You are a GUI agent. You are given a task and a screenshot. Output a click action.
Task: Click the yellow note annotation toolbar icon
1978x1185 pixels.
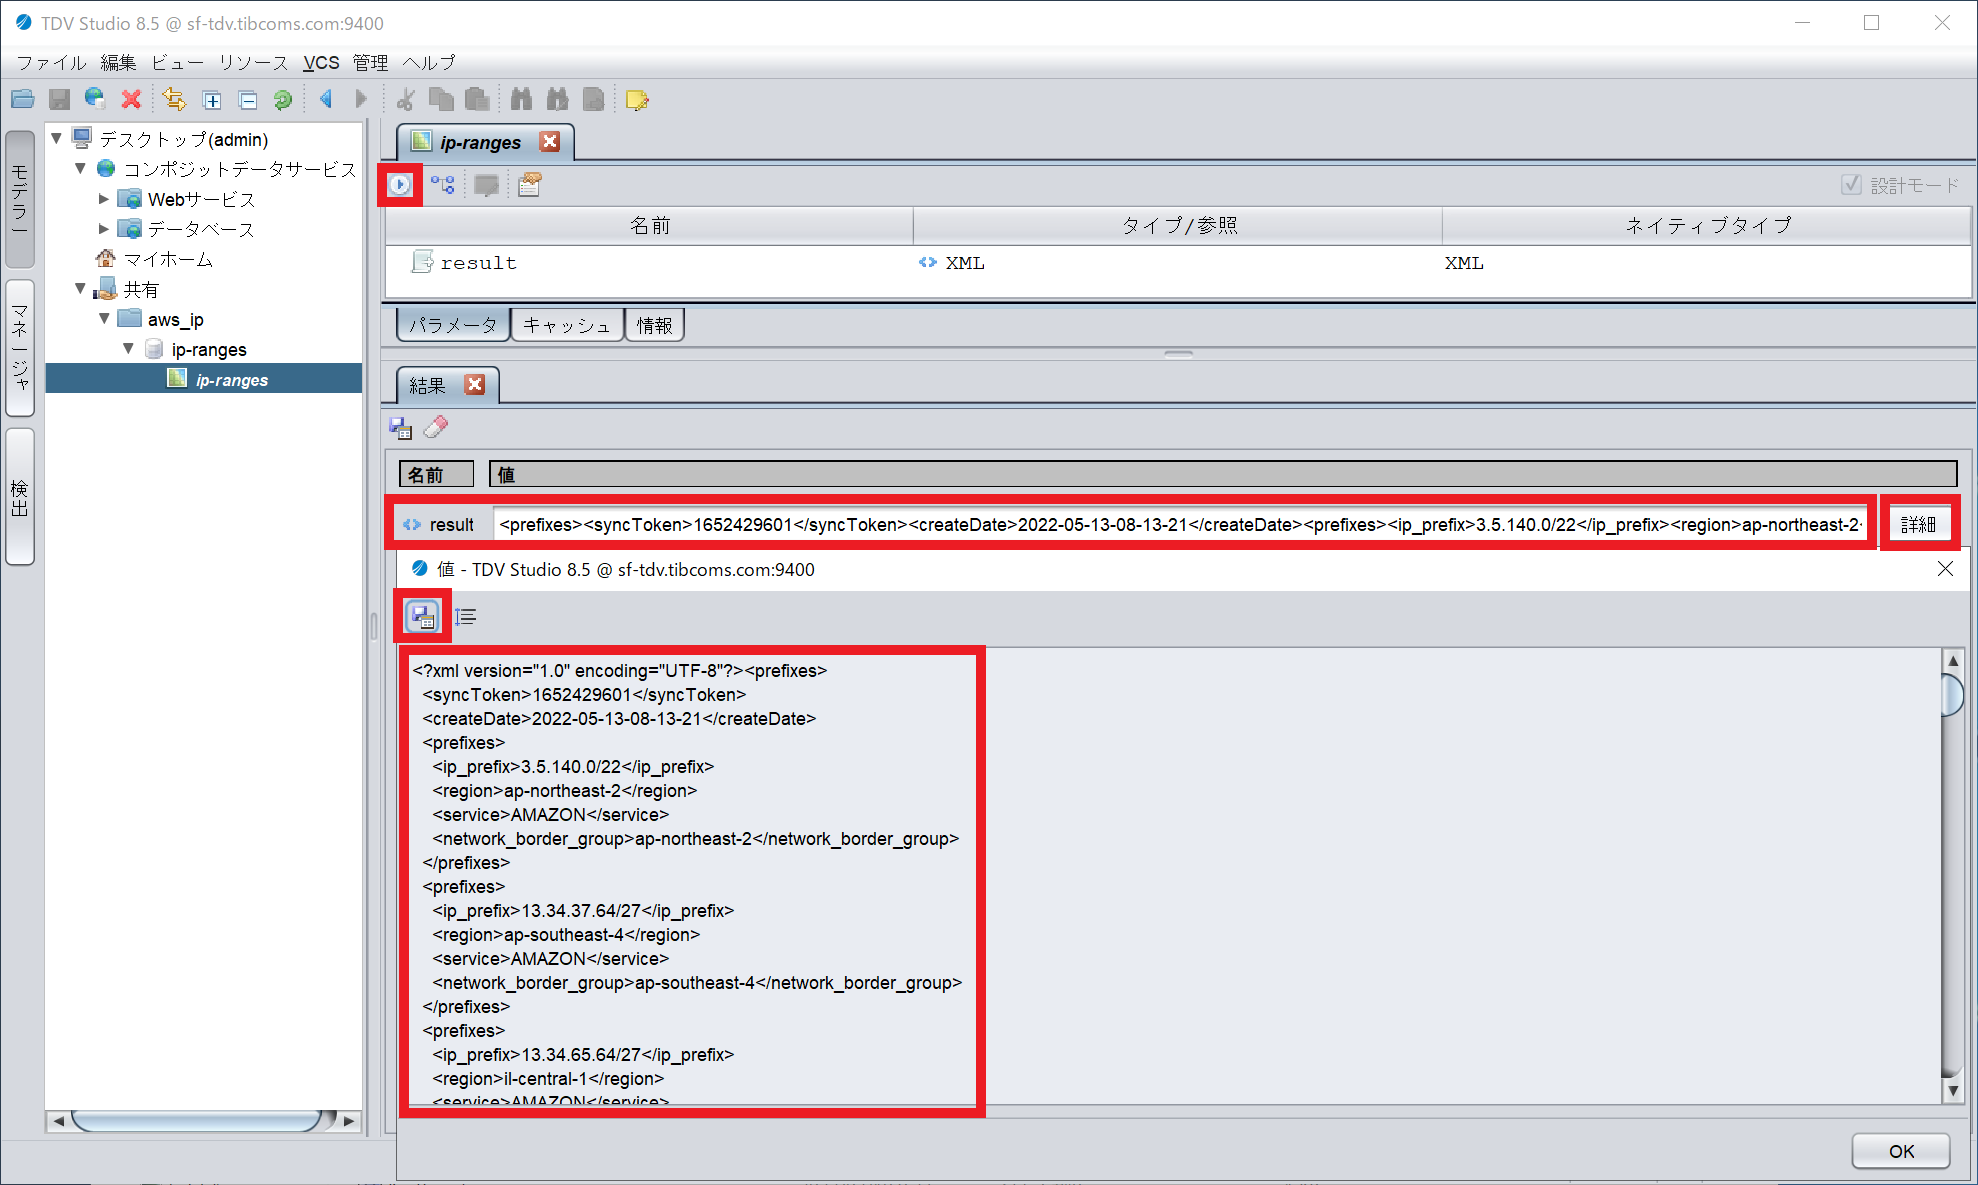click(x=637, y=99)
